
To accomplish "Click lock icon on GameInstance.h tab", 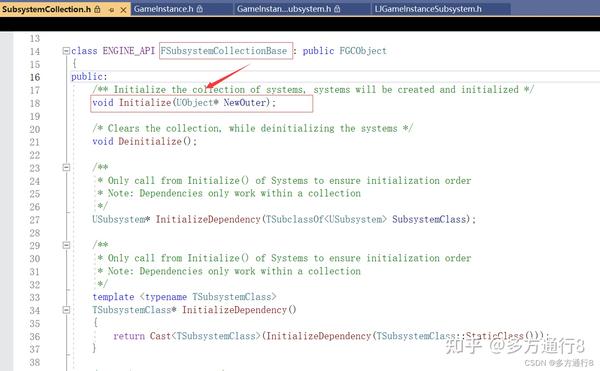I will 199,9.
